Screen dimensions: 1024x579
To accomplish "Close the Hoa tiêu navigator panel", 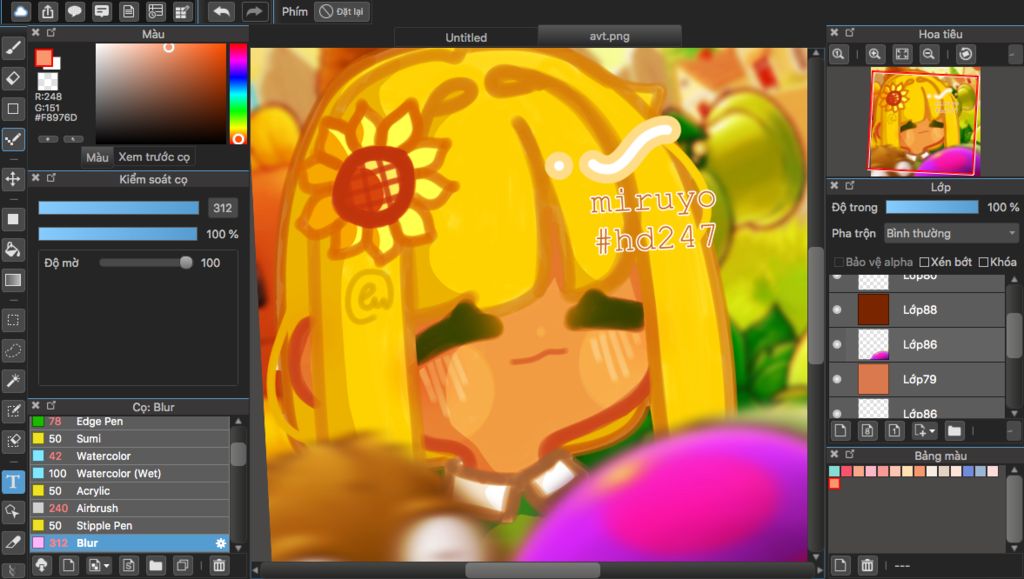I will point(834,33).
